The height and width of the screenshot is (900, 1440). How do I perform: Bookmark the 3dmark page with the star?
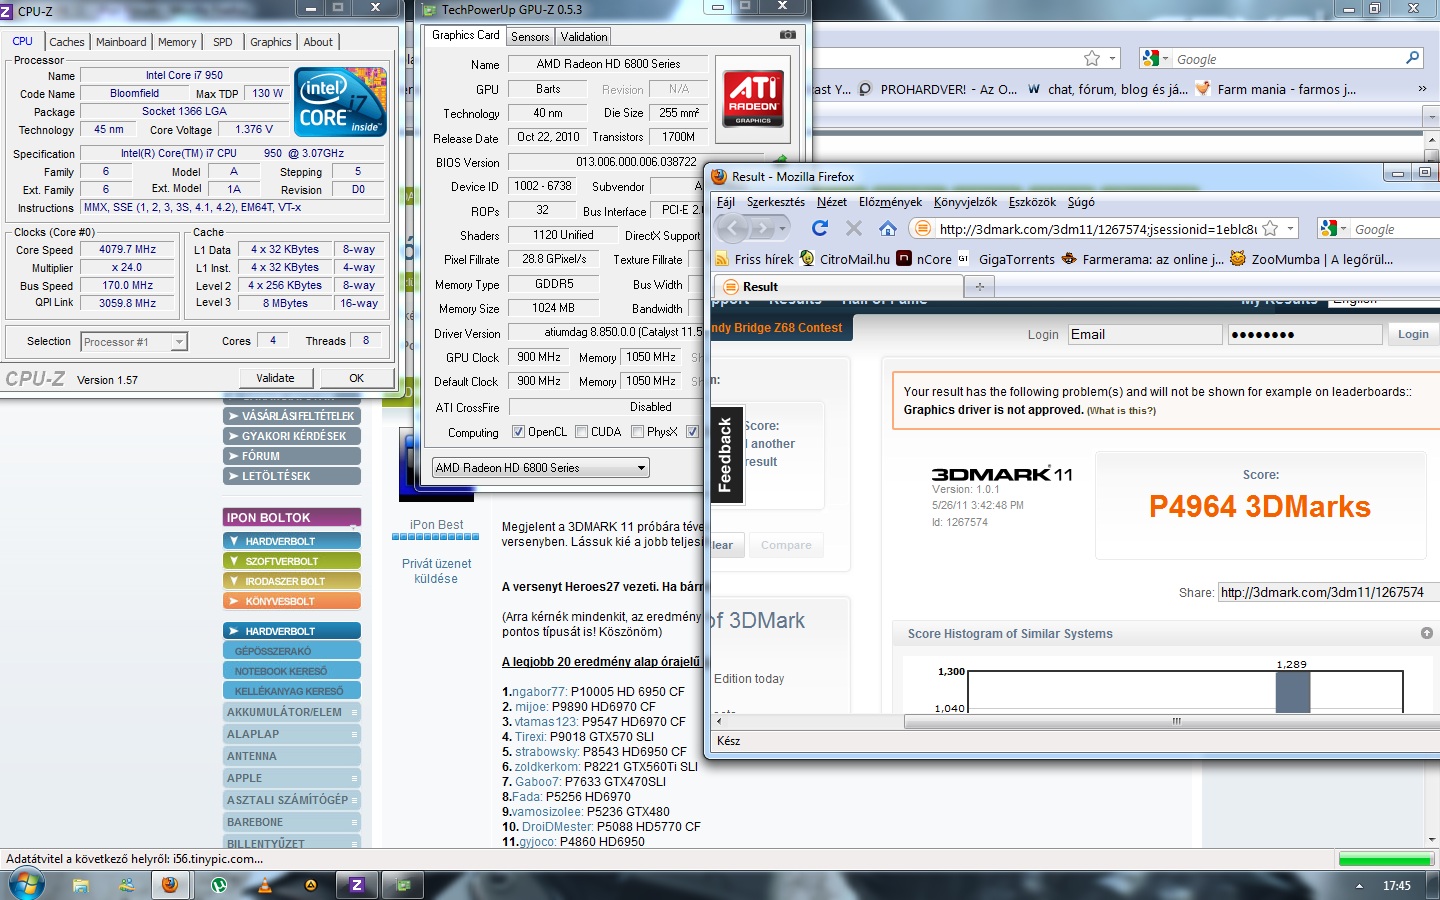(1270, 228)
